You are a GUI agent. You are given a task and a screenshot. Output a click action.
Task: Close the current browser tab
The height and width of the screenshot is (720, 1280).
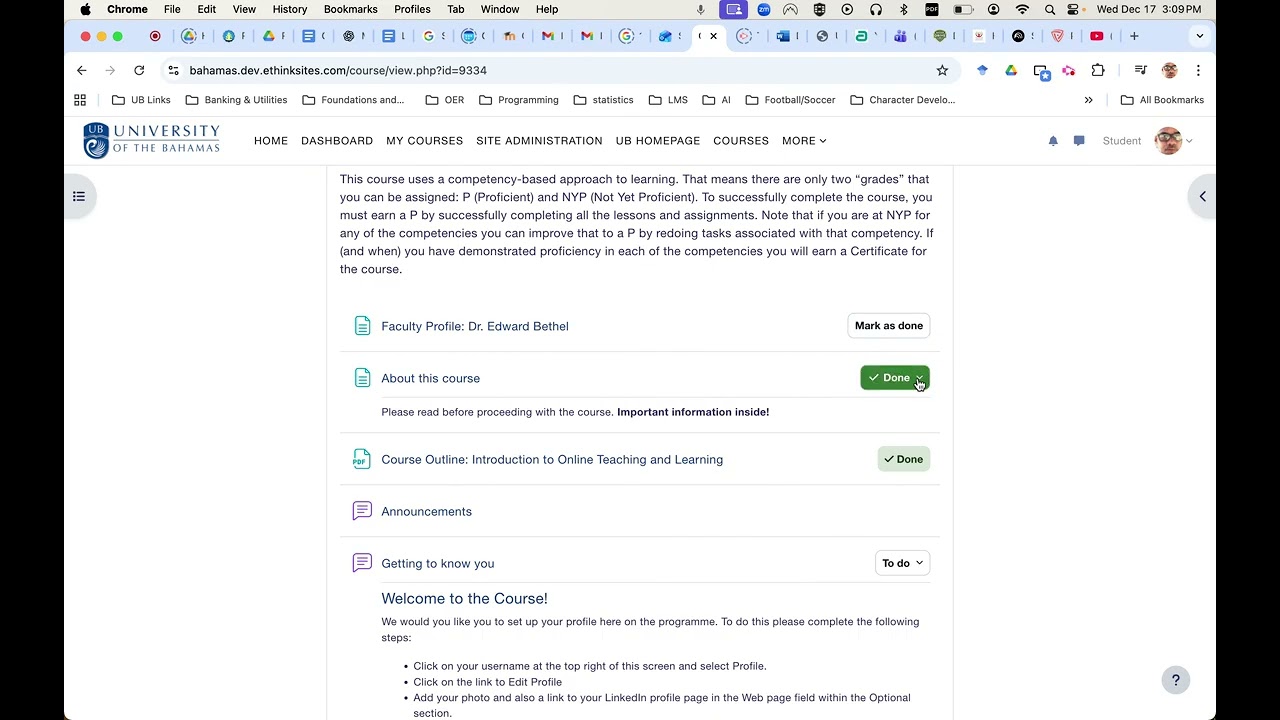coord(714,36)
